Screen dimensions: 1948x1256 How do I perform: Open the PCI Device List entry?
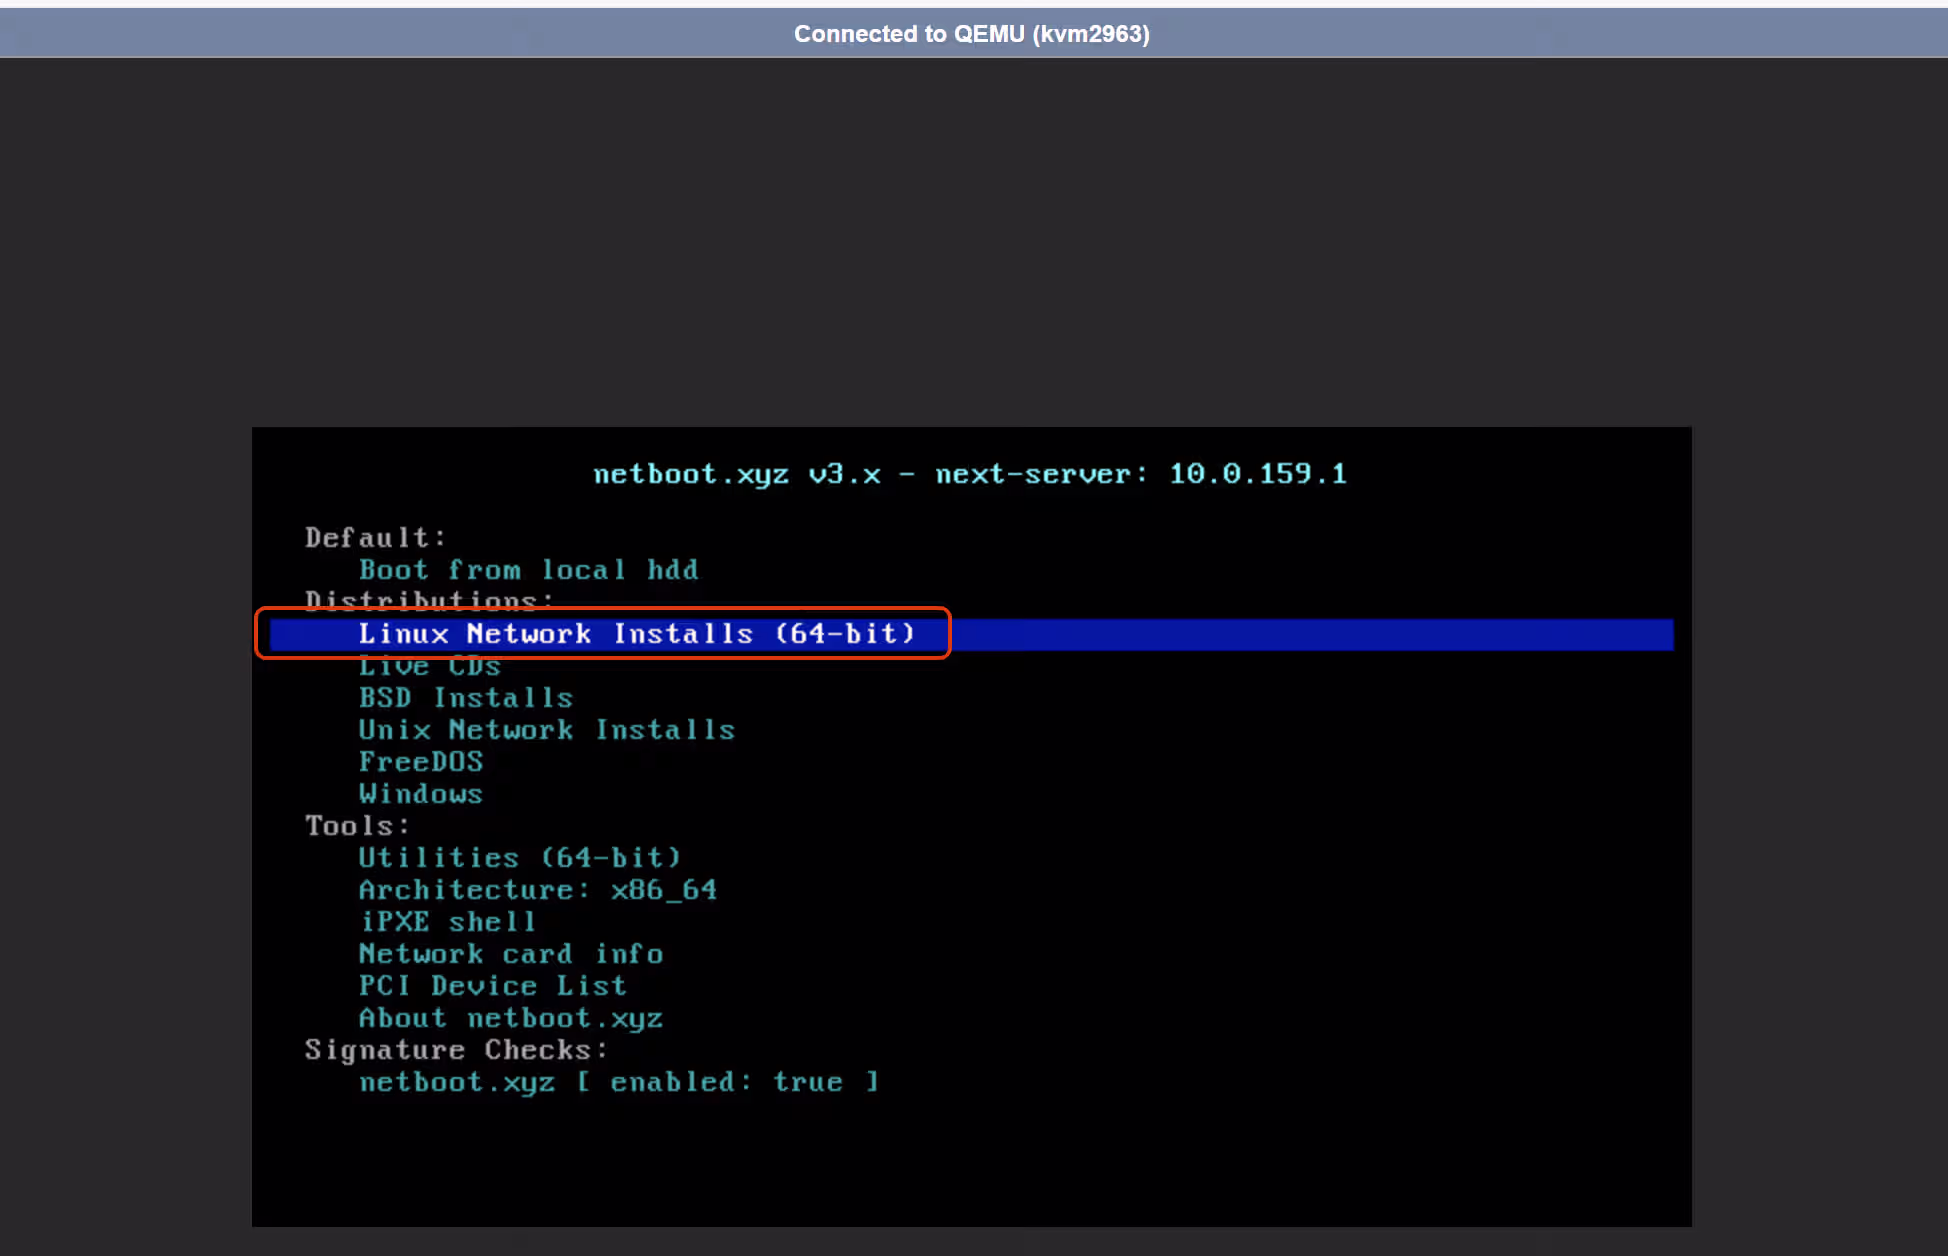click(x=492, y=986)
